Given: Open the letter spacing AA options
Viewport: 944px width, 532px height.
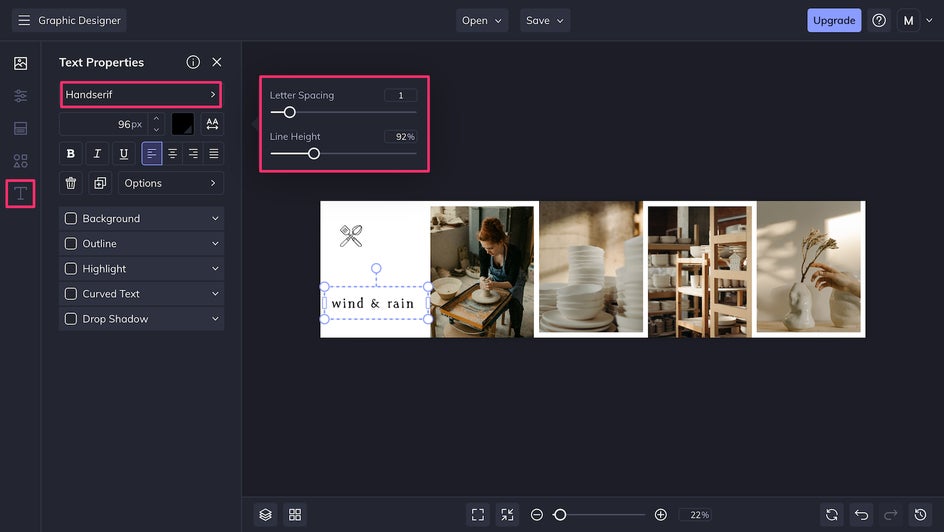Looking at the screenshot, I should pyautogui.click(x=212, y=124).
